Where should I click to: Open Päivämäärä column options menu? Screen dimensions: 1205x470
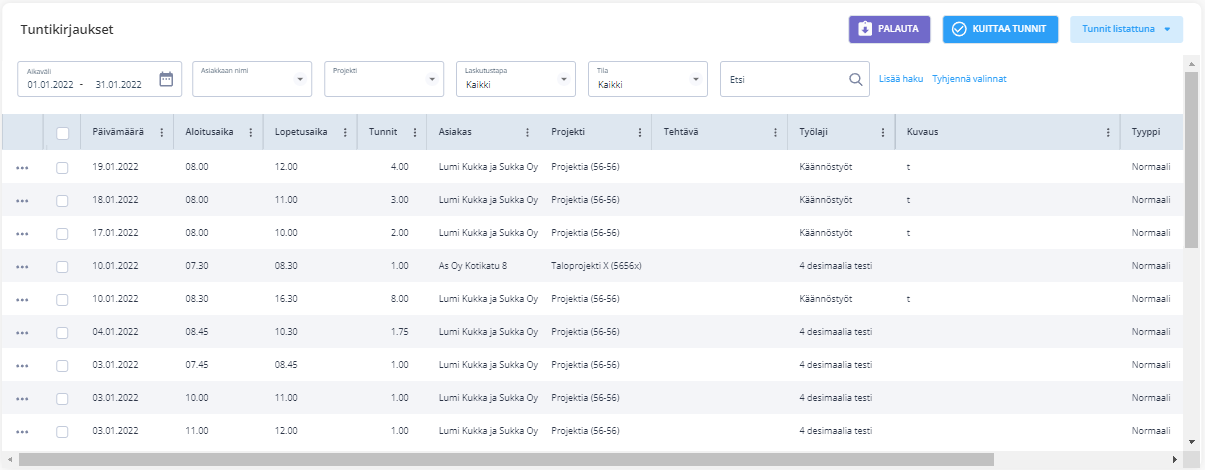click(x=161, y=133)
